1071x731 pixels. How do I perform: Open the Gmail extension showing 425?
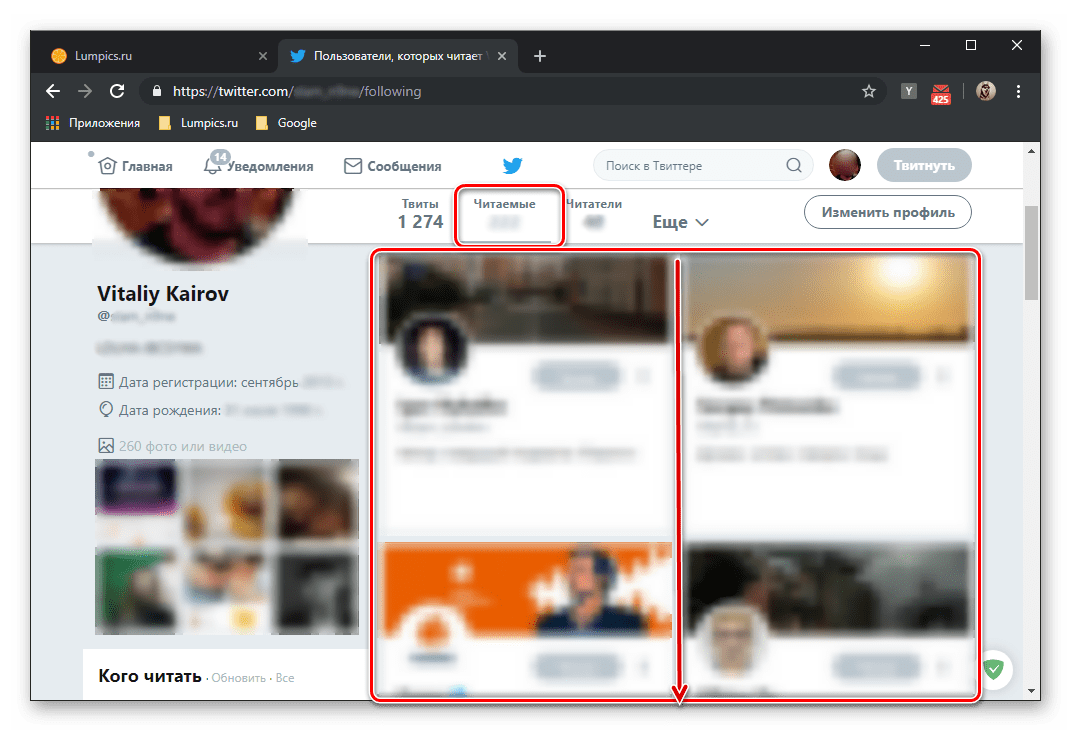(x=940, y=92)
